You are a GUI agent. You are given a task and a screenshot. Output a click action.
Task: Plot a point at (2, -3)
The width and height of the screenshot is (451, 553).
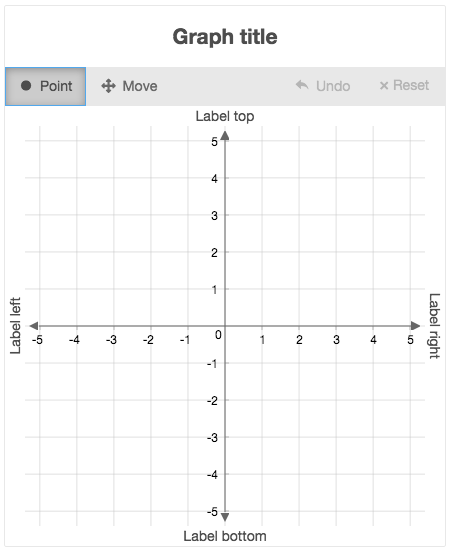299,437
